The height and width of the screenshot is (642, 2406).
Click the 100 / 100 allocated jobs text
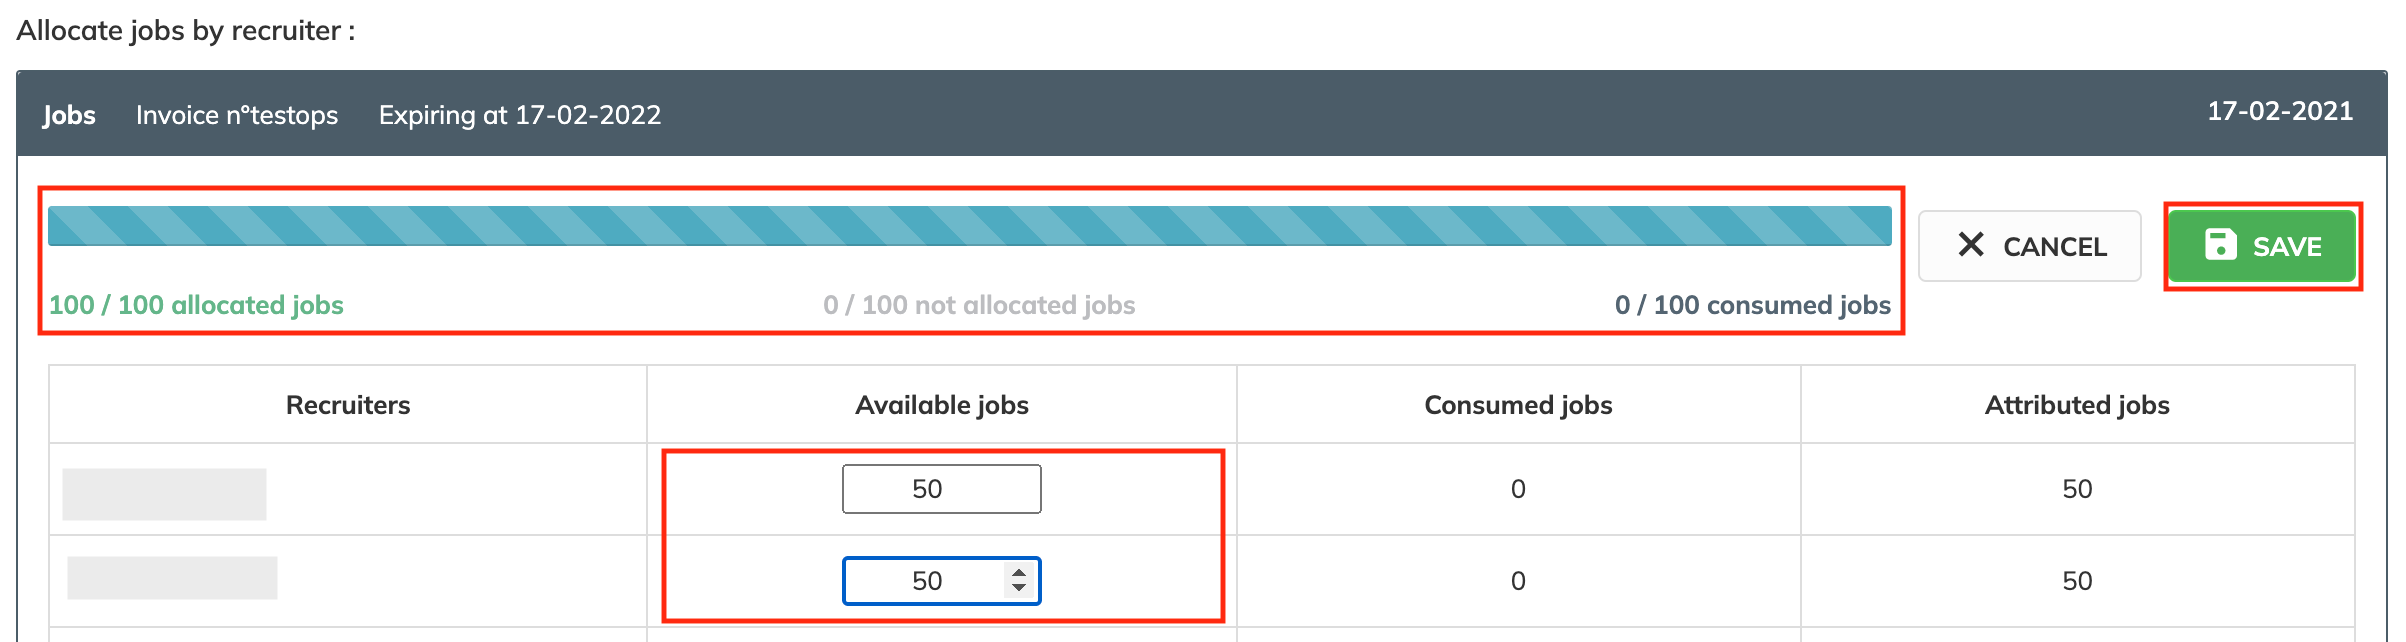(x=196, y=305)
